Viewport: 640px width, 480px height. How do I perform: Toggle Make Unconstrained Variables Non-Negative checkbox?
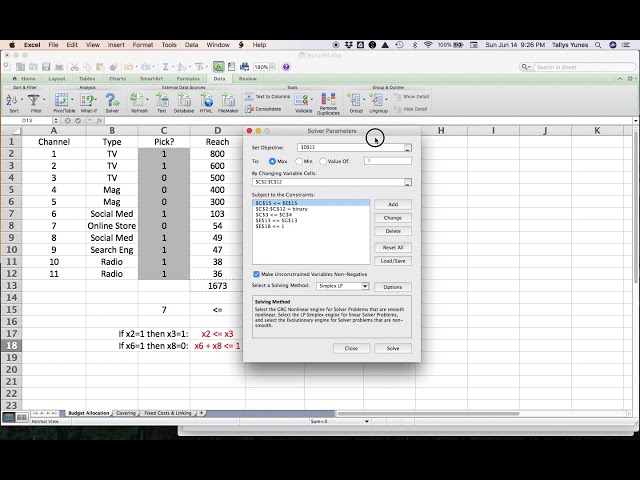click(256, 274)
